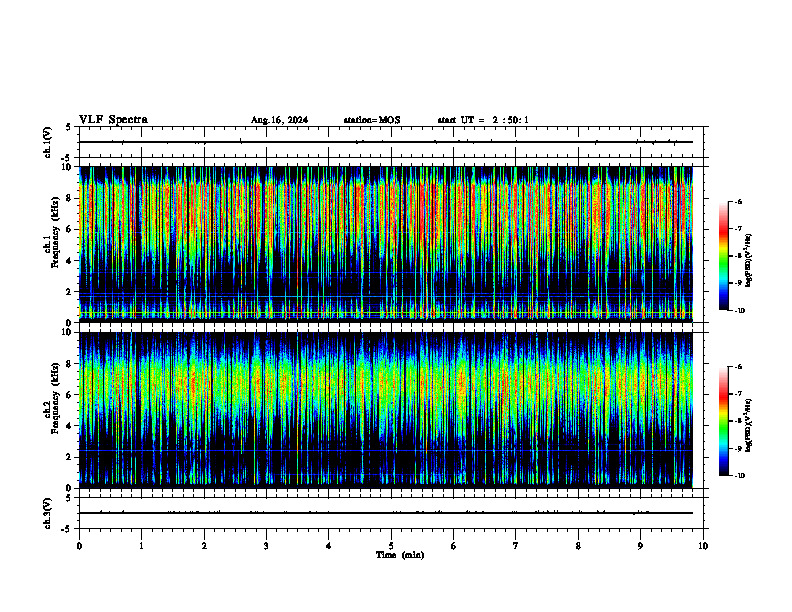The image size is (792, 612).
Task: Click the '6' kHz tick of ch.2 spectrogram
Action: click(70, 395)
